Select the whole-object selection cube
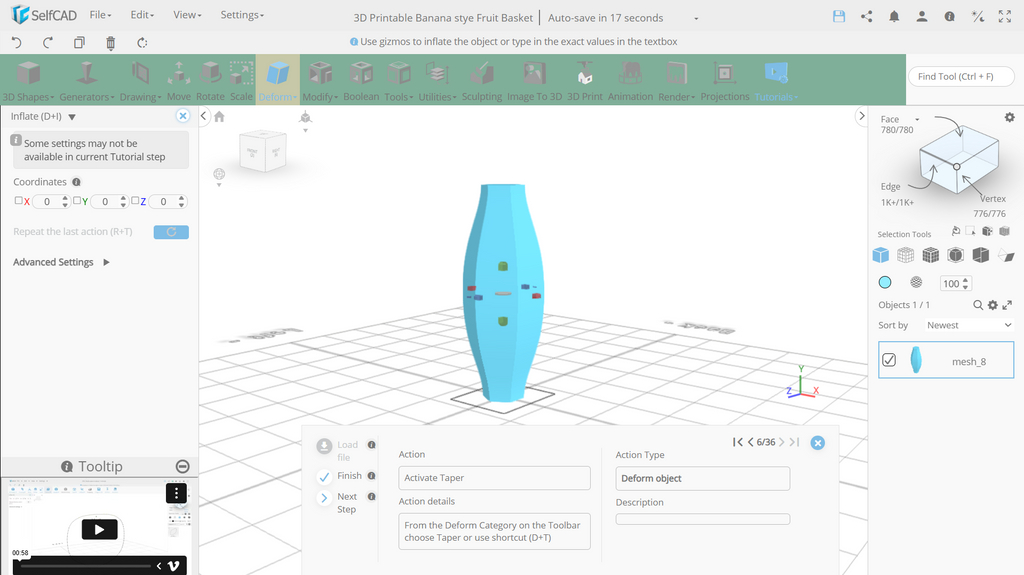Viewport: 1024px width, 575px height. 880,255
